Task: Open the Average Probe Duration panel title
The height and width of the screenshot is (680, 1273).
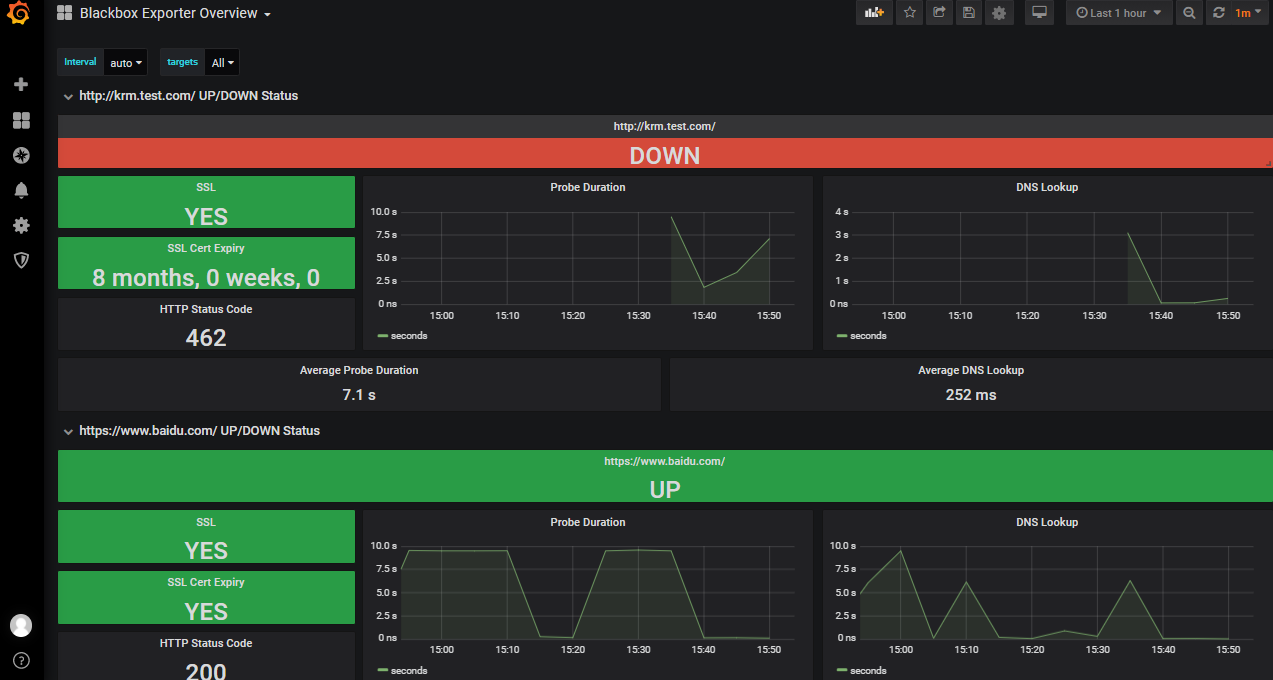Action: pos(359,370)
